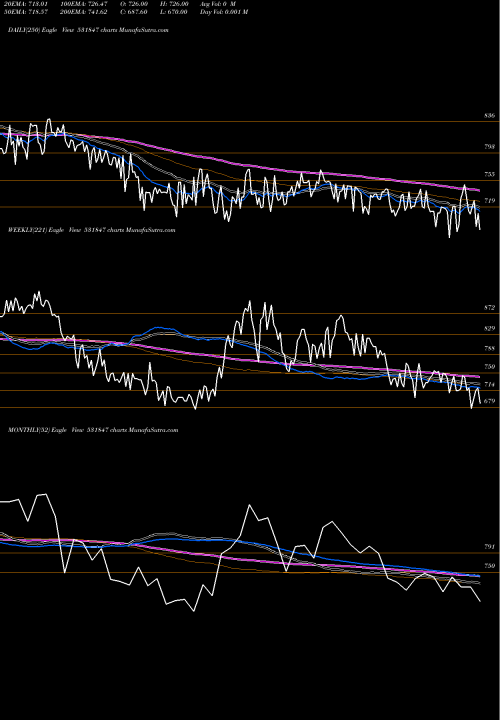This screenshot has width=500, height=720.
Task: Click the 788 price label on weekly chart
Action: point(489,349)
